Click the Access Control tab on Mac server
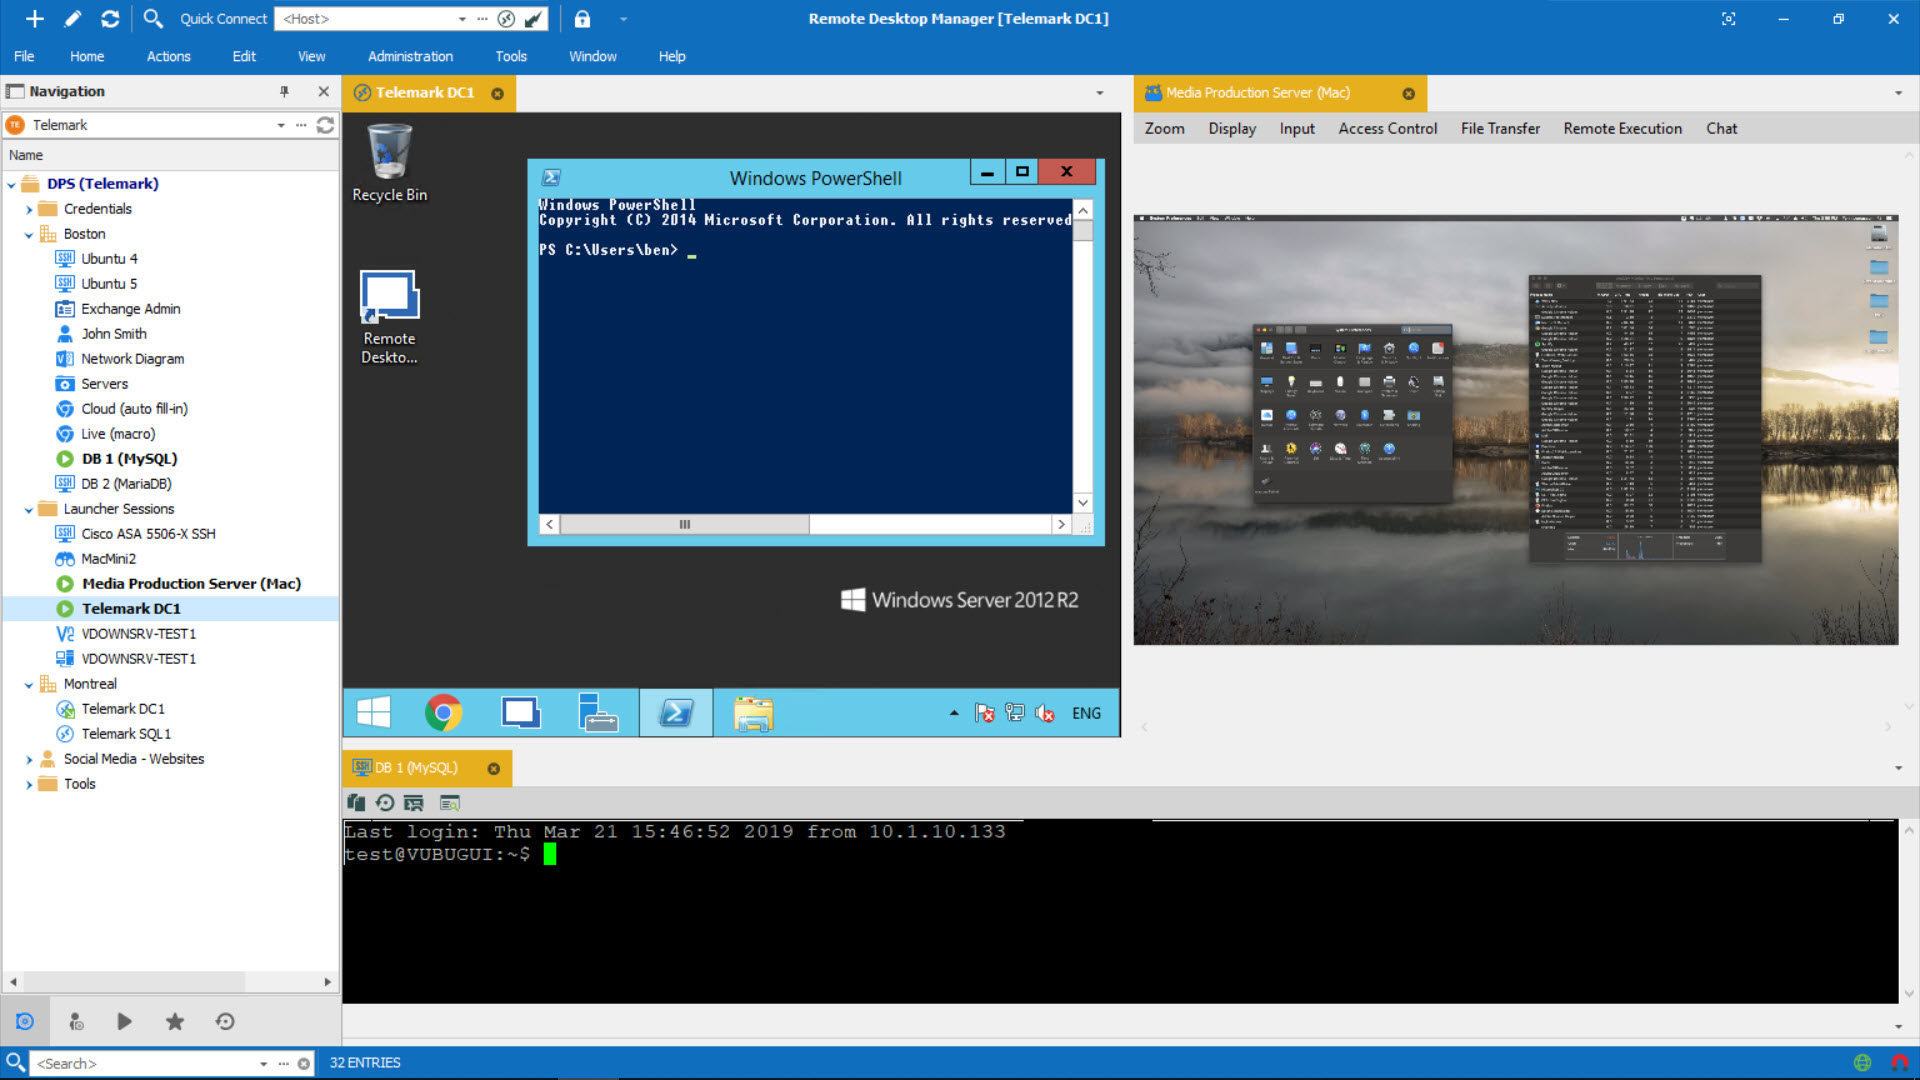The height and width of the screenshot is (1080, 1920). (1389, 128)
